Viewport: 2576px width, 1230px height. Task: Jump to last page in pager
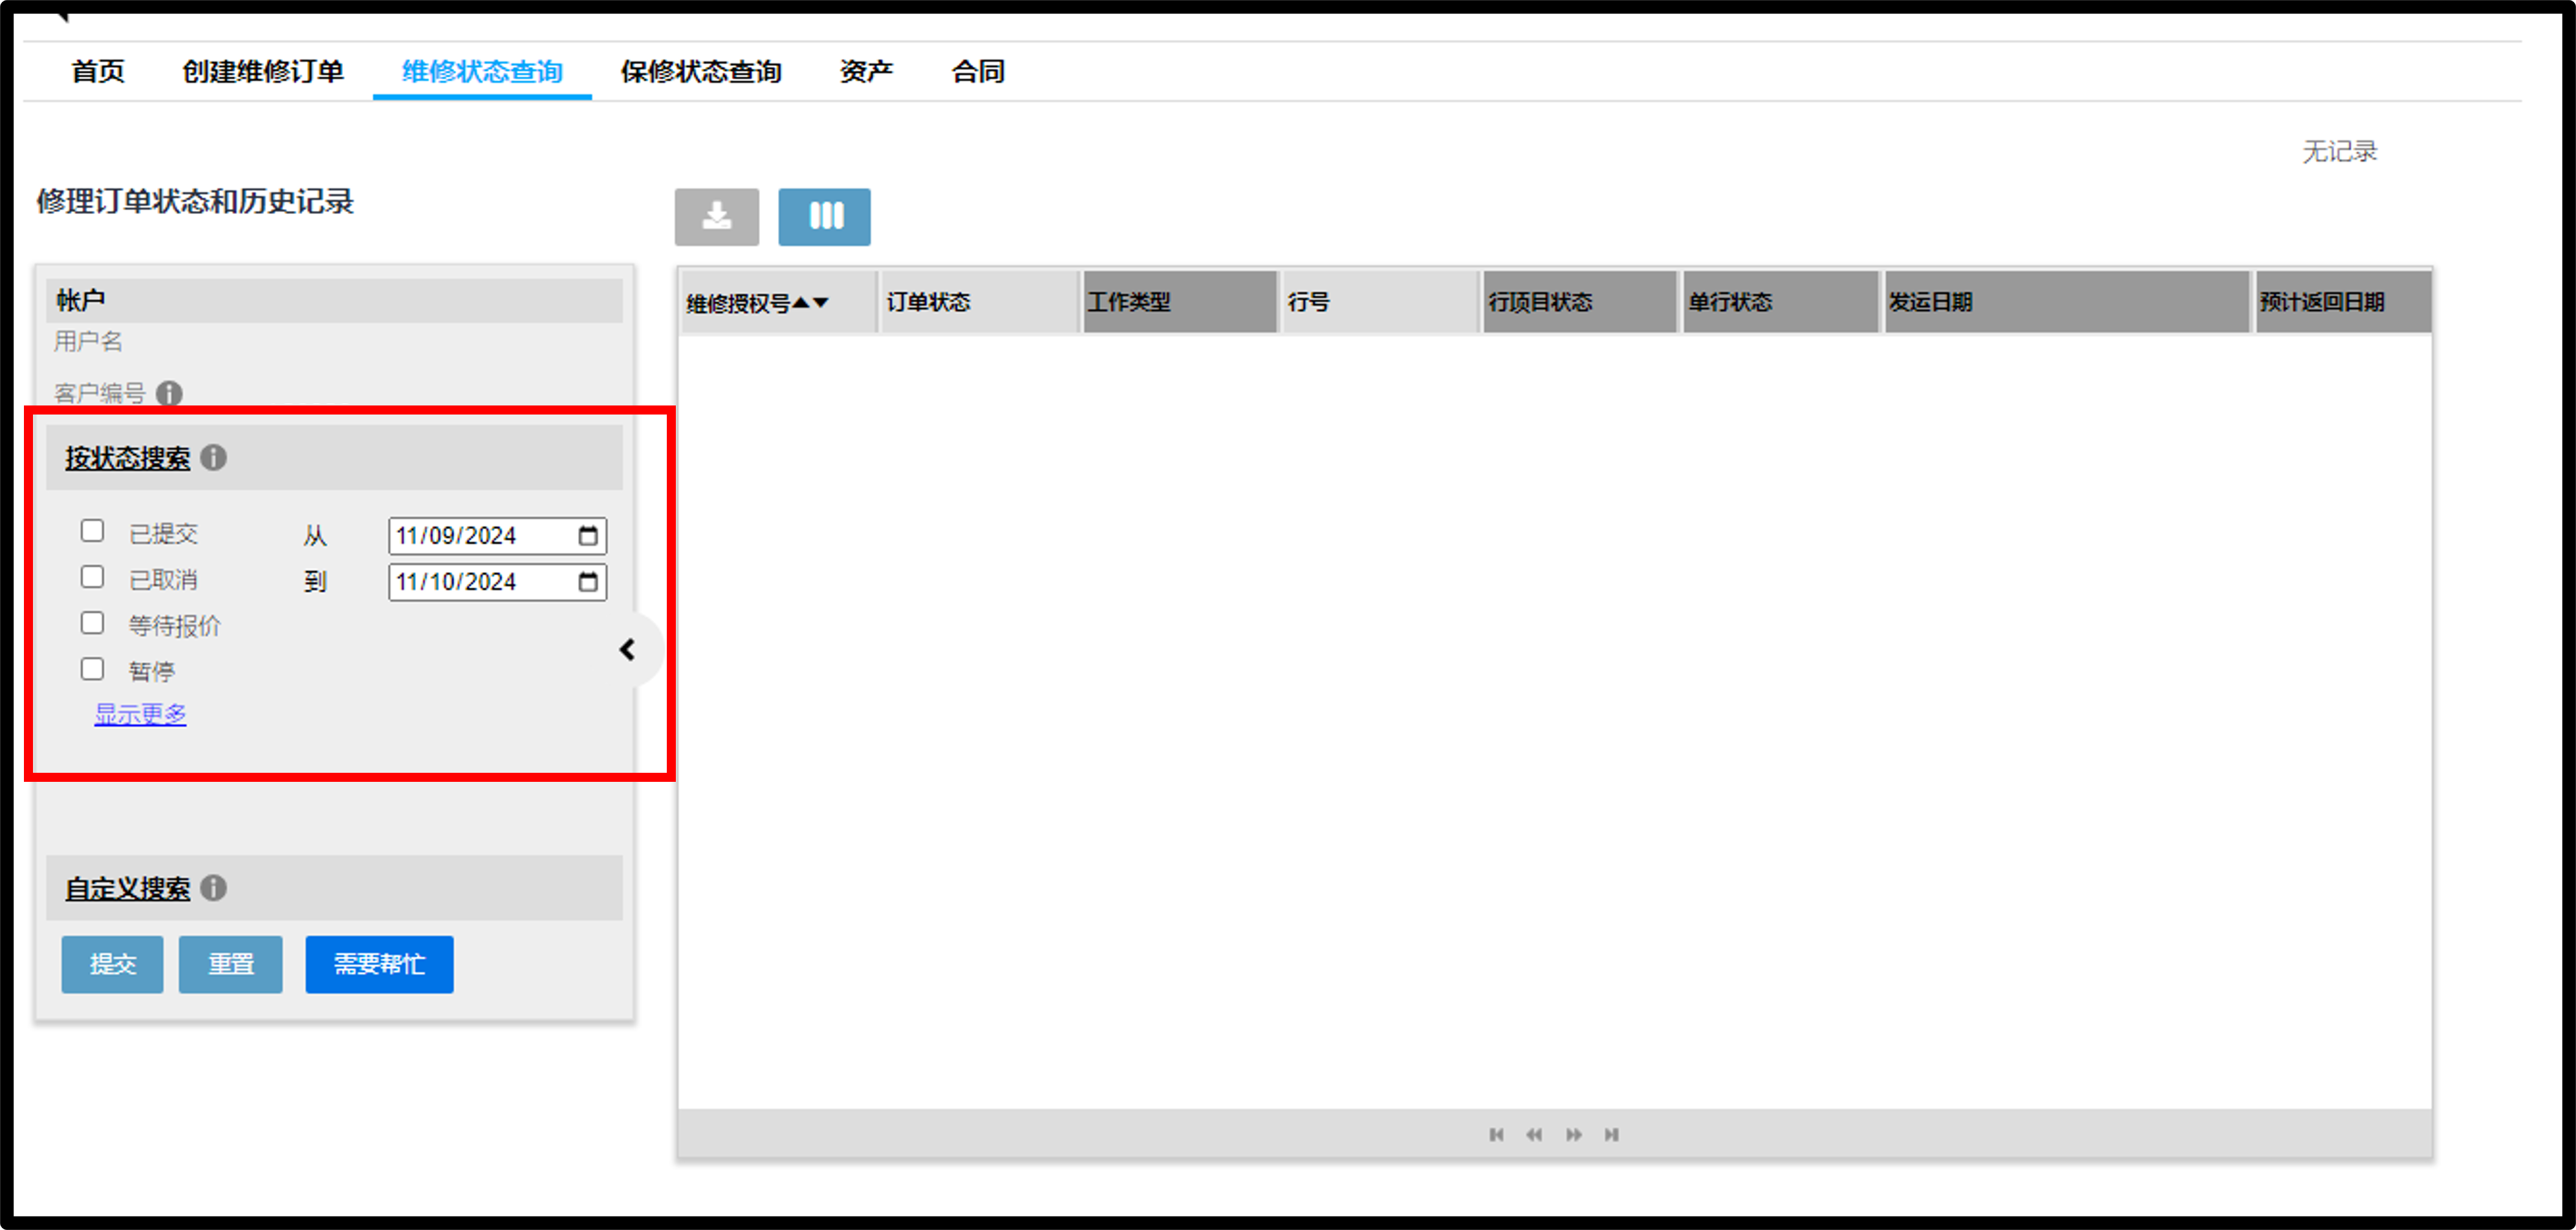(x=1611, y=1134)
